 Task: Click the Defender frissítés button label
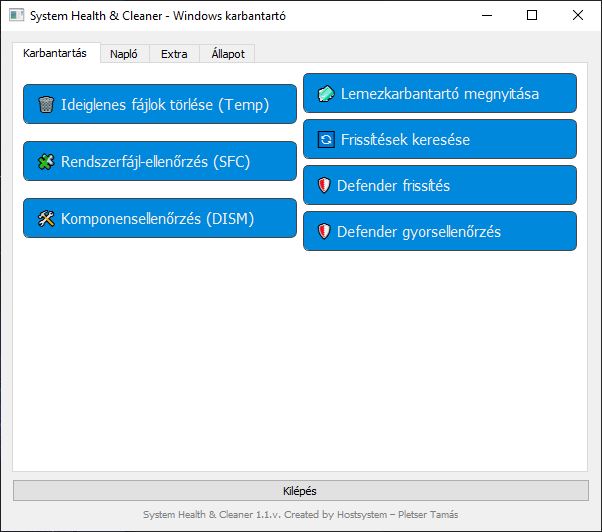(x=394, y=185)
